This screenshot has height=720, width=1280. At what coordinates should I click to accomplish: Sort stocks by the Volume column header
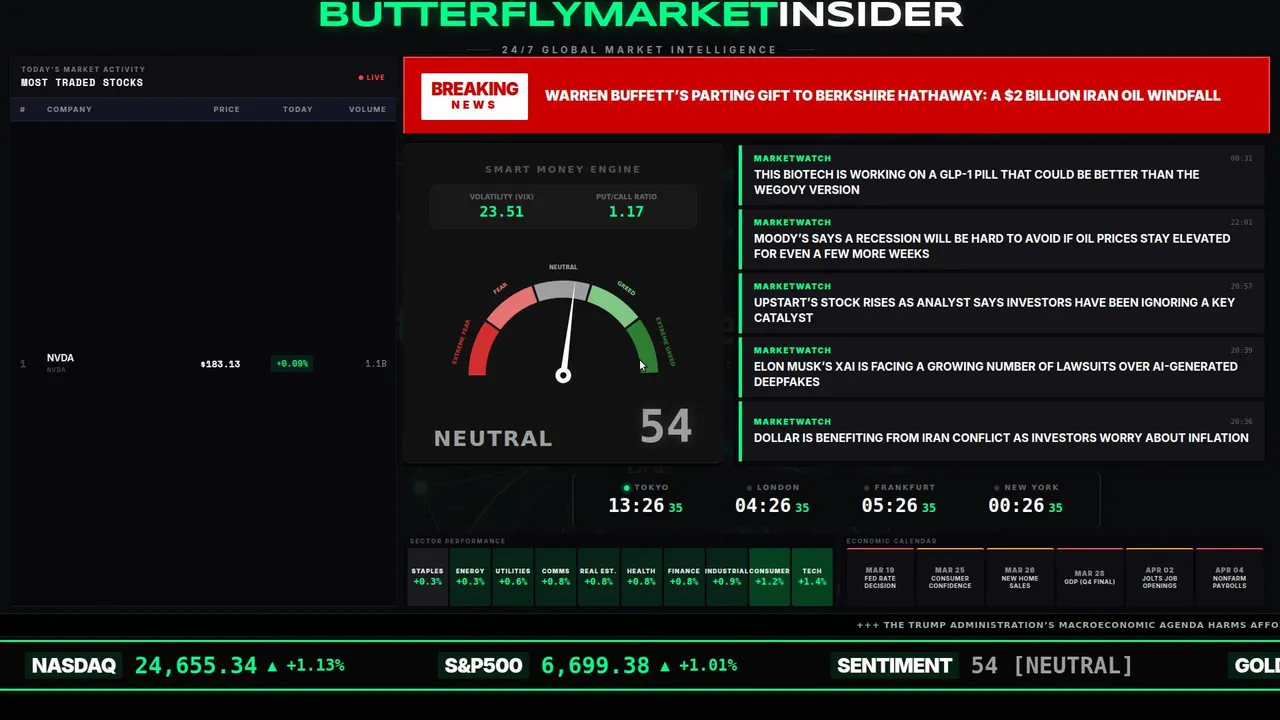pos(367,109)
